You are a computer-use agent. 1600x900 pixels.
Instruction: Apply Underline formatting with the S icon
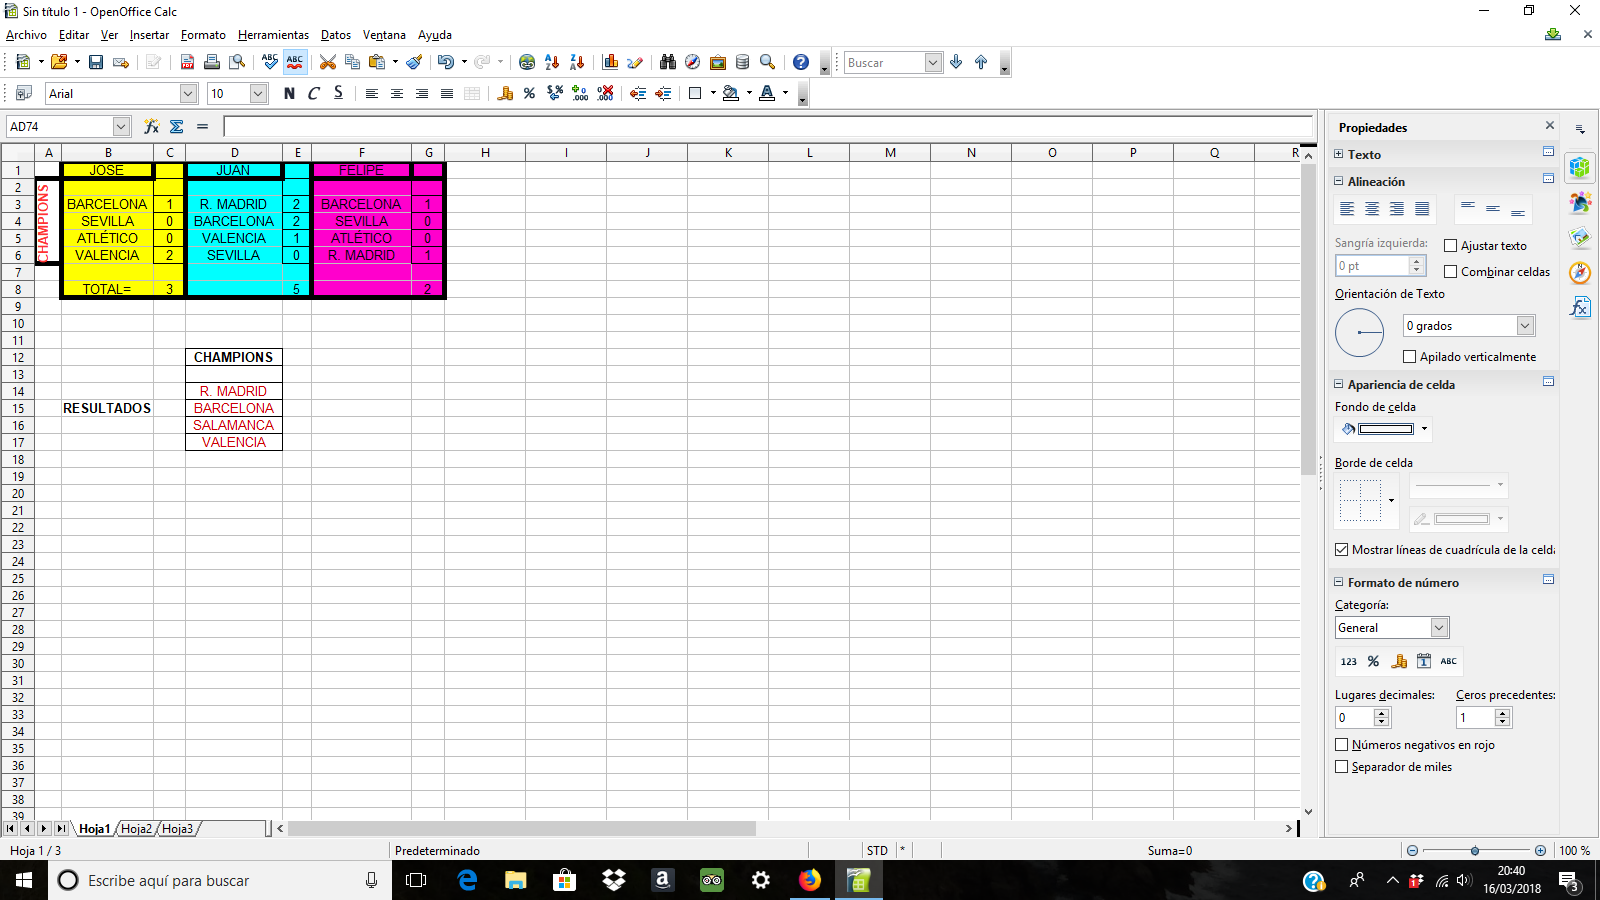[x=339, y=93]
